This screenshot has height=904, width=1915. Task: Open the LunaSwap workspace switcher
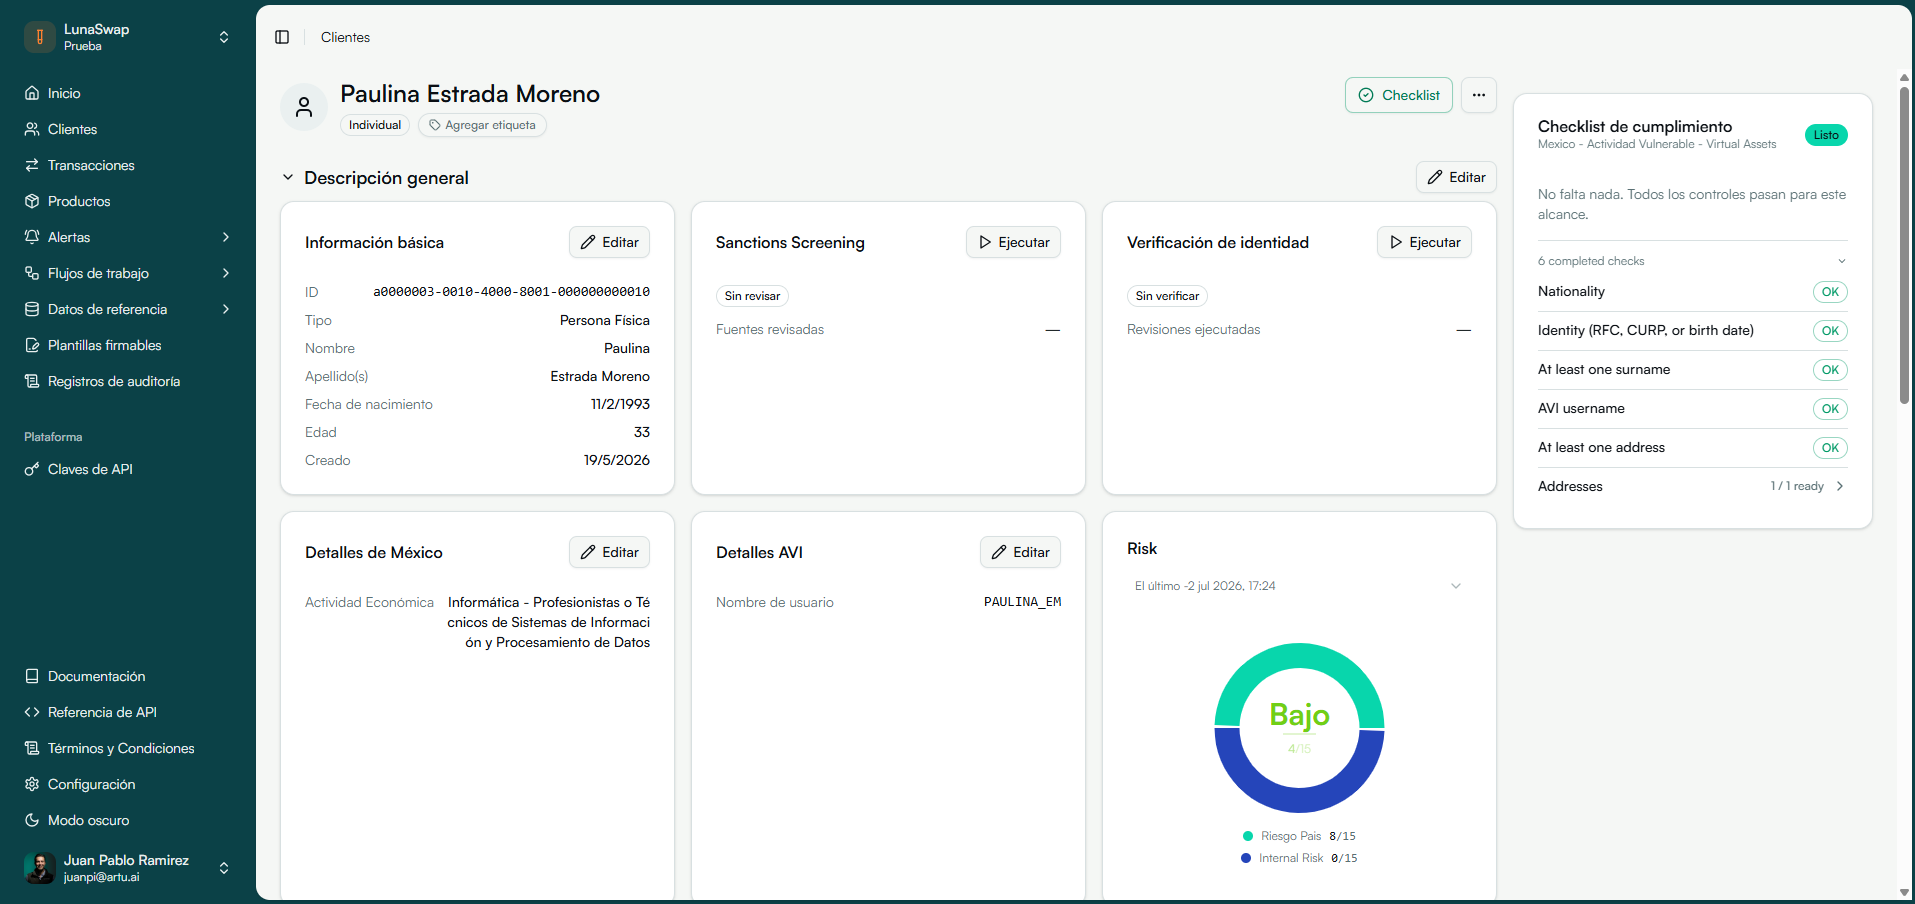coord(128,37)
